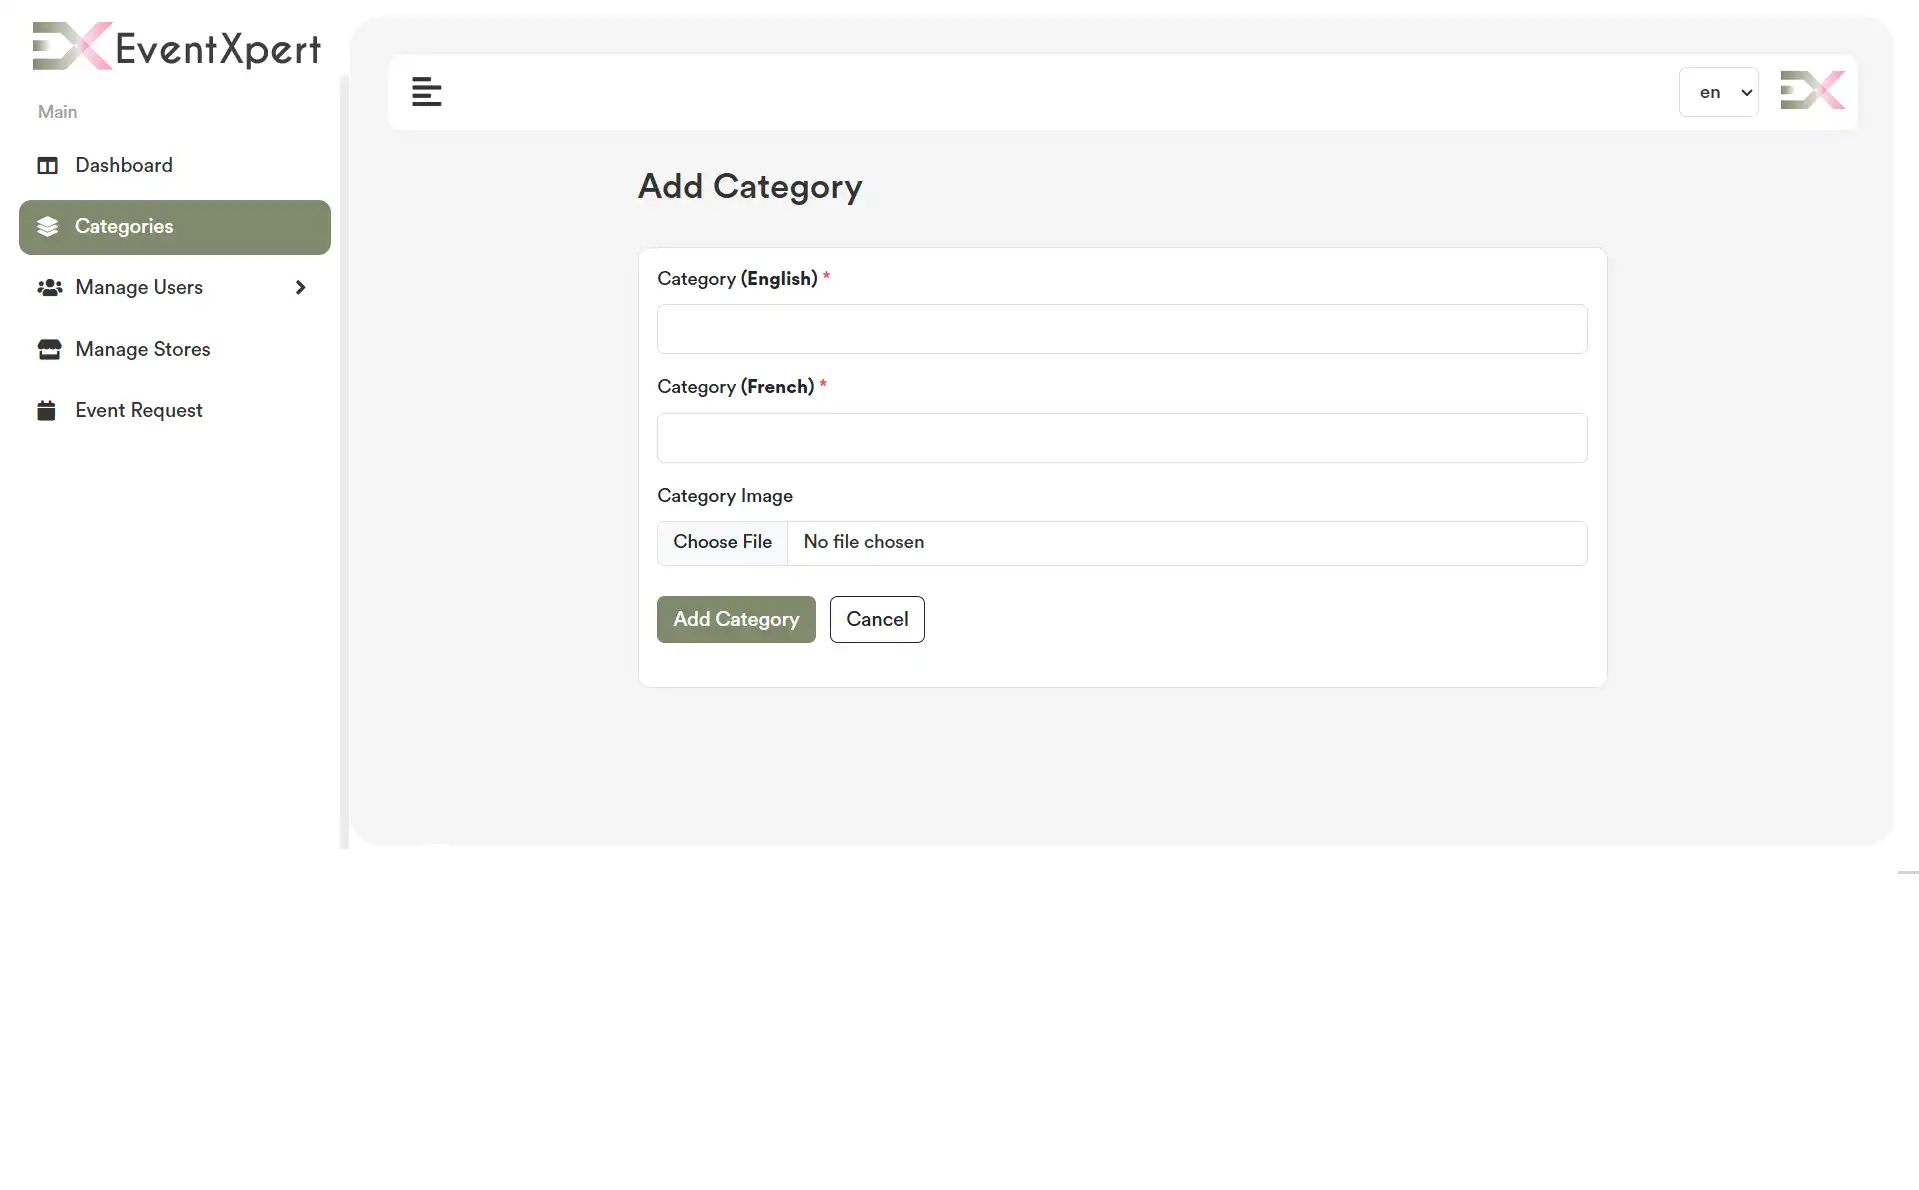Viewport: 1919px width, 1190px height.
Task: Select Categories in the navigation menu
Action: tap(125, 226)
